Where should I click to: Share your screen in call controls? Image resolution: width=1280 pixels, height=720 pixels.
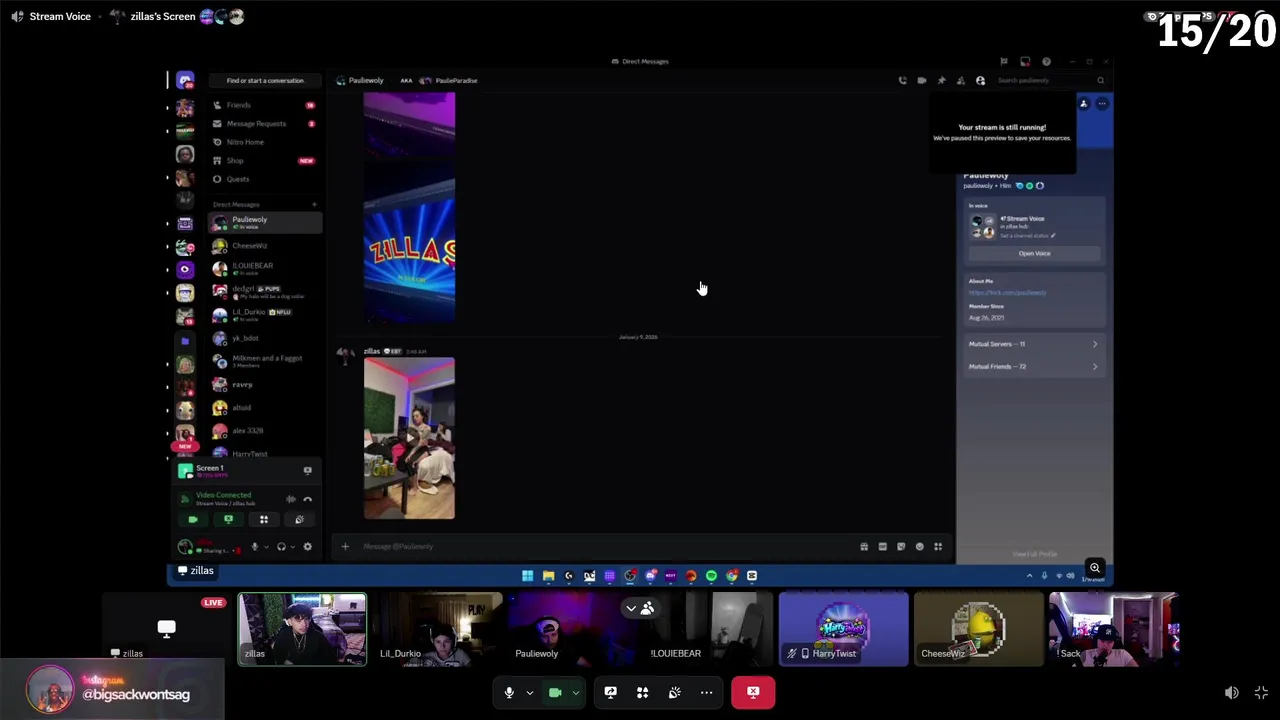point(610,692)
